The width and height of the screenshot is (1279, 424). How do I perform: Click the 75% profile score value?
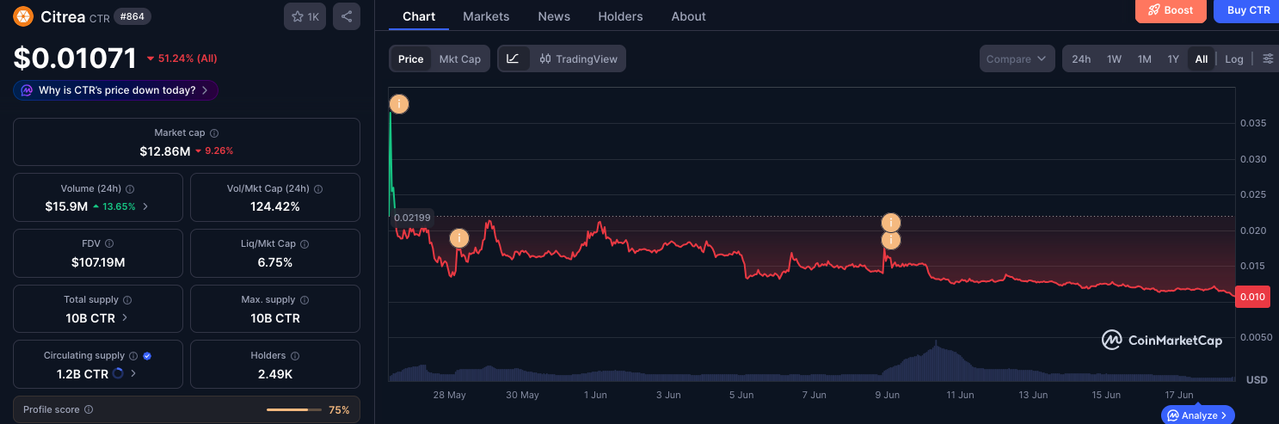tap(339, 410)
